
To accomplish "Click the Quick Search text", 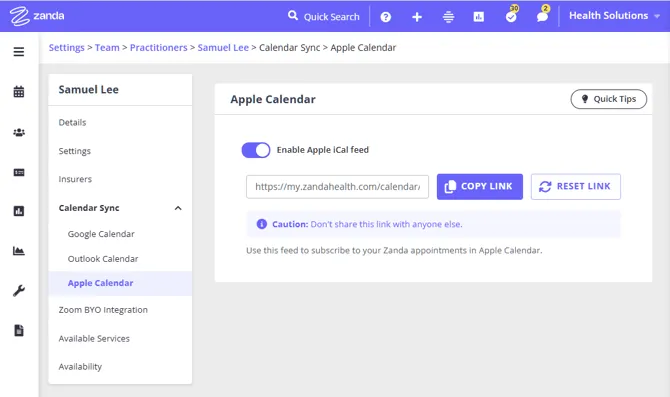I will click(x=332, y=17).
